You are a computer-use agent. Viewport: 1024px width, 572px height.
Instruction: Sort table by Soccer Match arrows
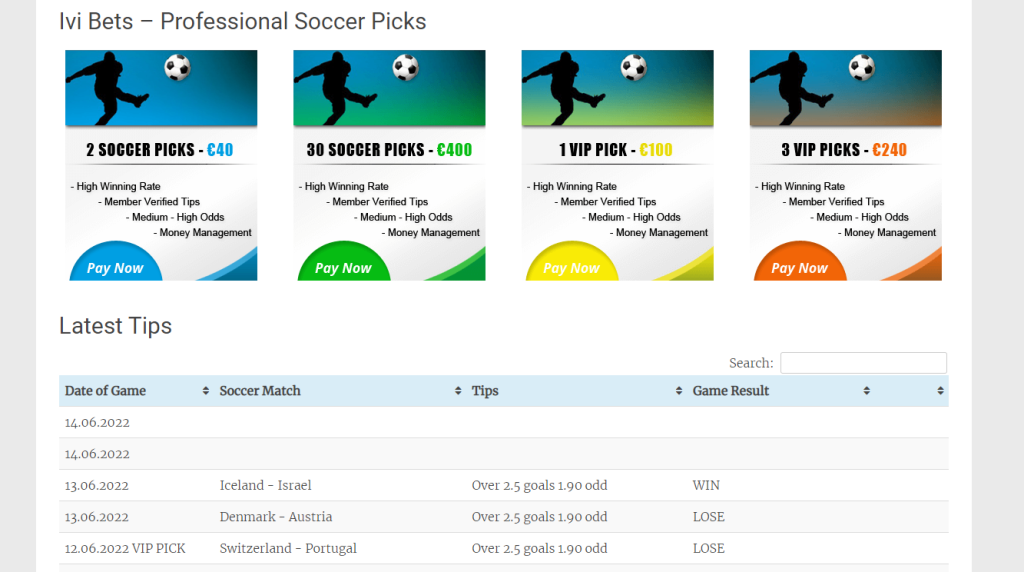click(x=458, y=390)
